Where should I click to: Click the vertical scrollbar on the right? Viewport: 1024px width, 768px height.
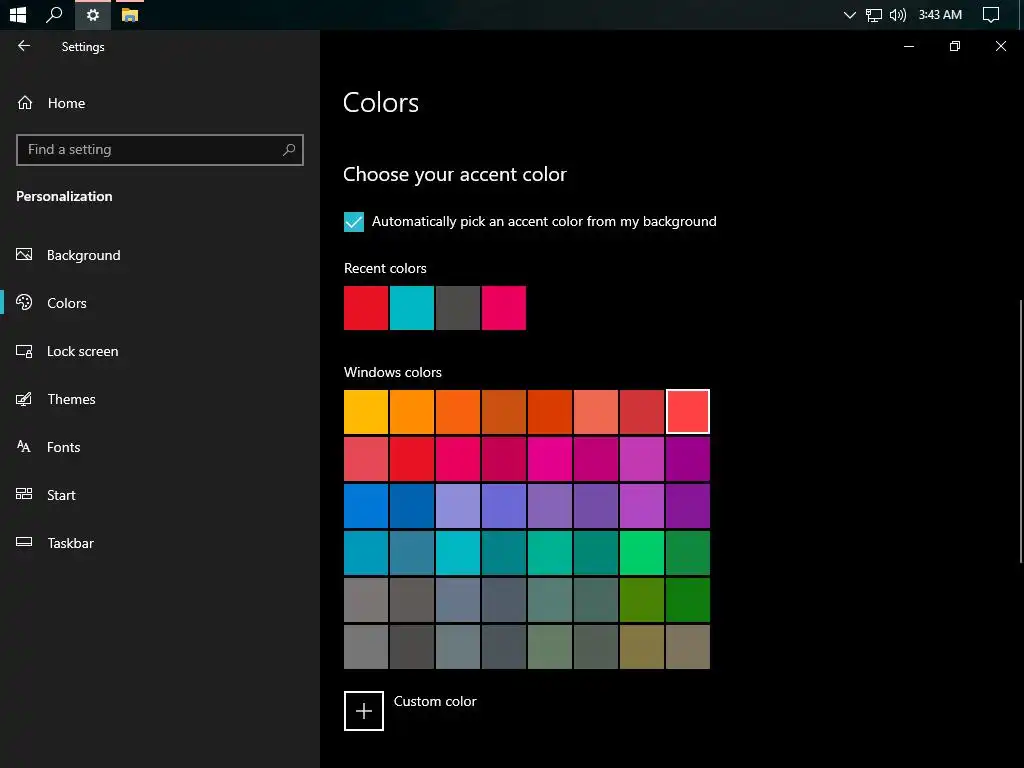click(1021, 431)
